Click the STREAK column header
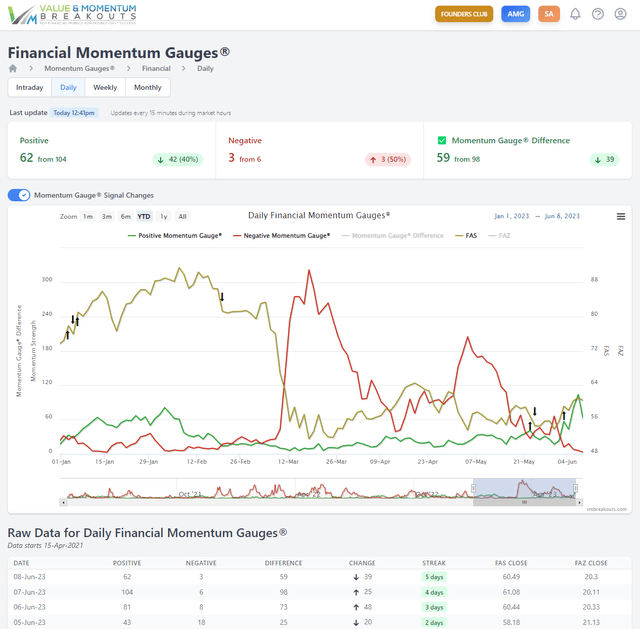This screenshot has width=640, height=629. coord(434,563)
